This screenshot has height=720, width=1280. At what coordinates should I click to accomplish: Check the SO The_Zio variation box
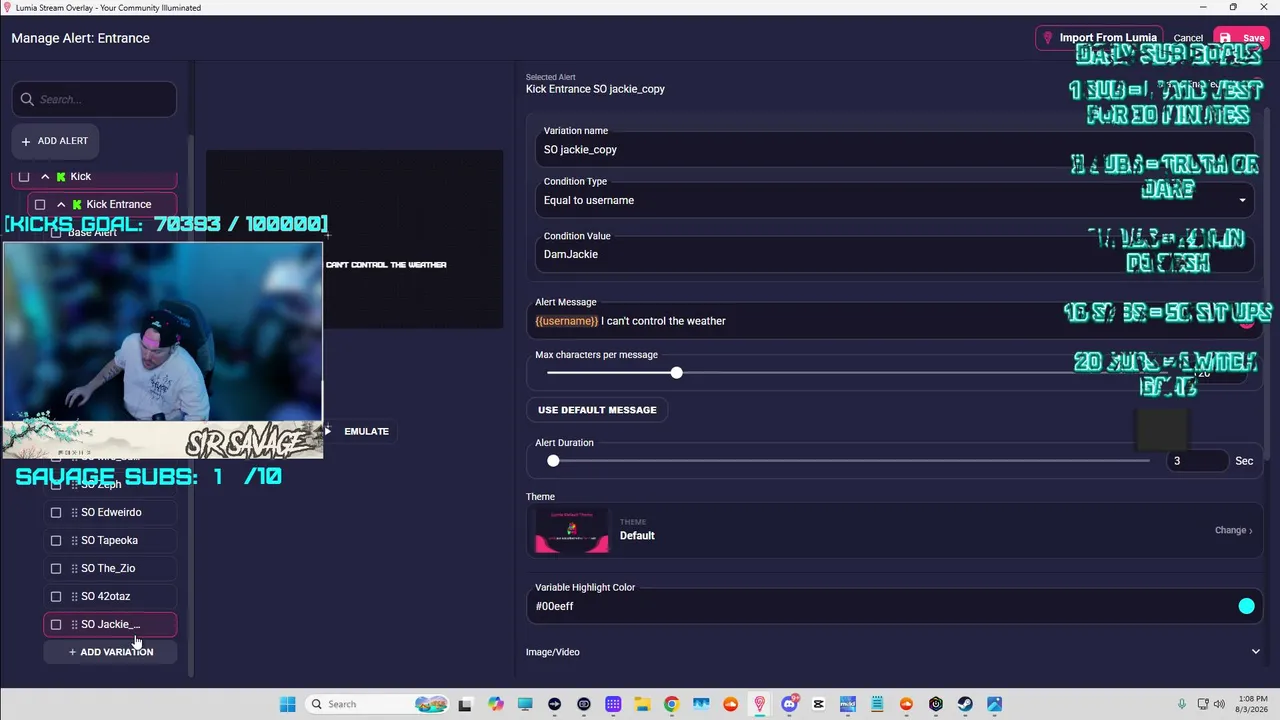(x=56, y=568)
